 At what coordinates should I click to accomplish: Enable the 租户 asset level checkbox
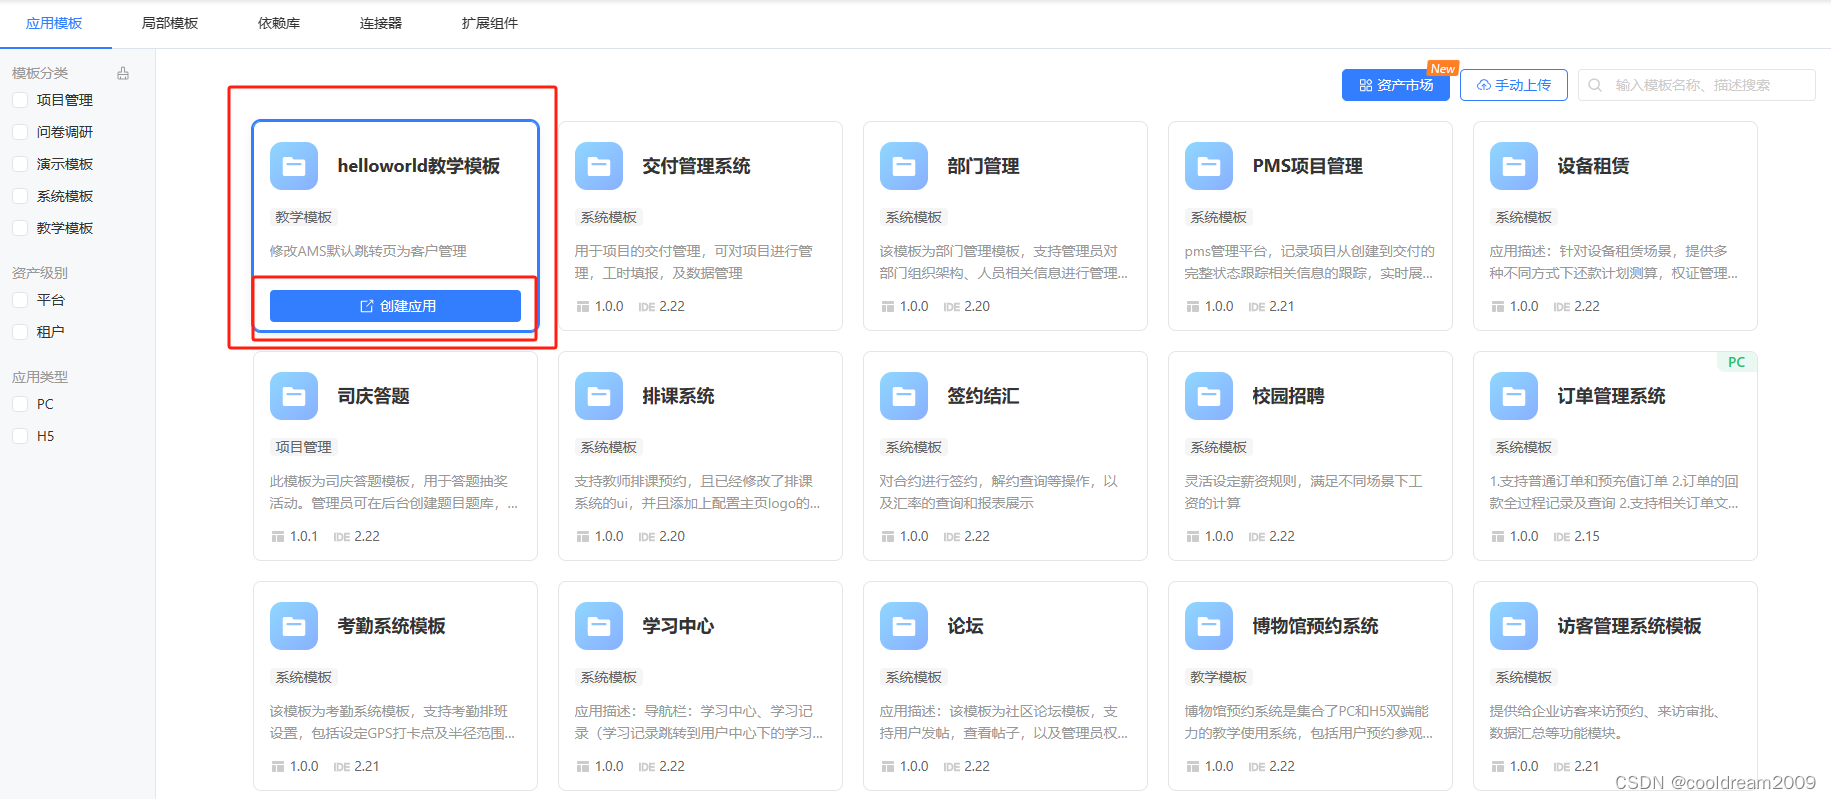tap(20, 332)
